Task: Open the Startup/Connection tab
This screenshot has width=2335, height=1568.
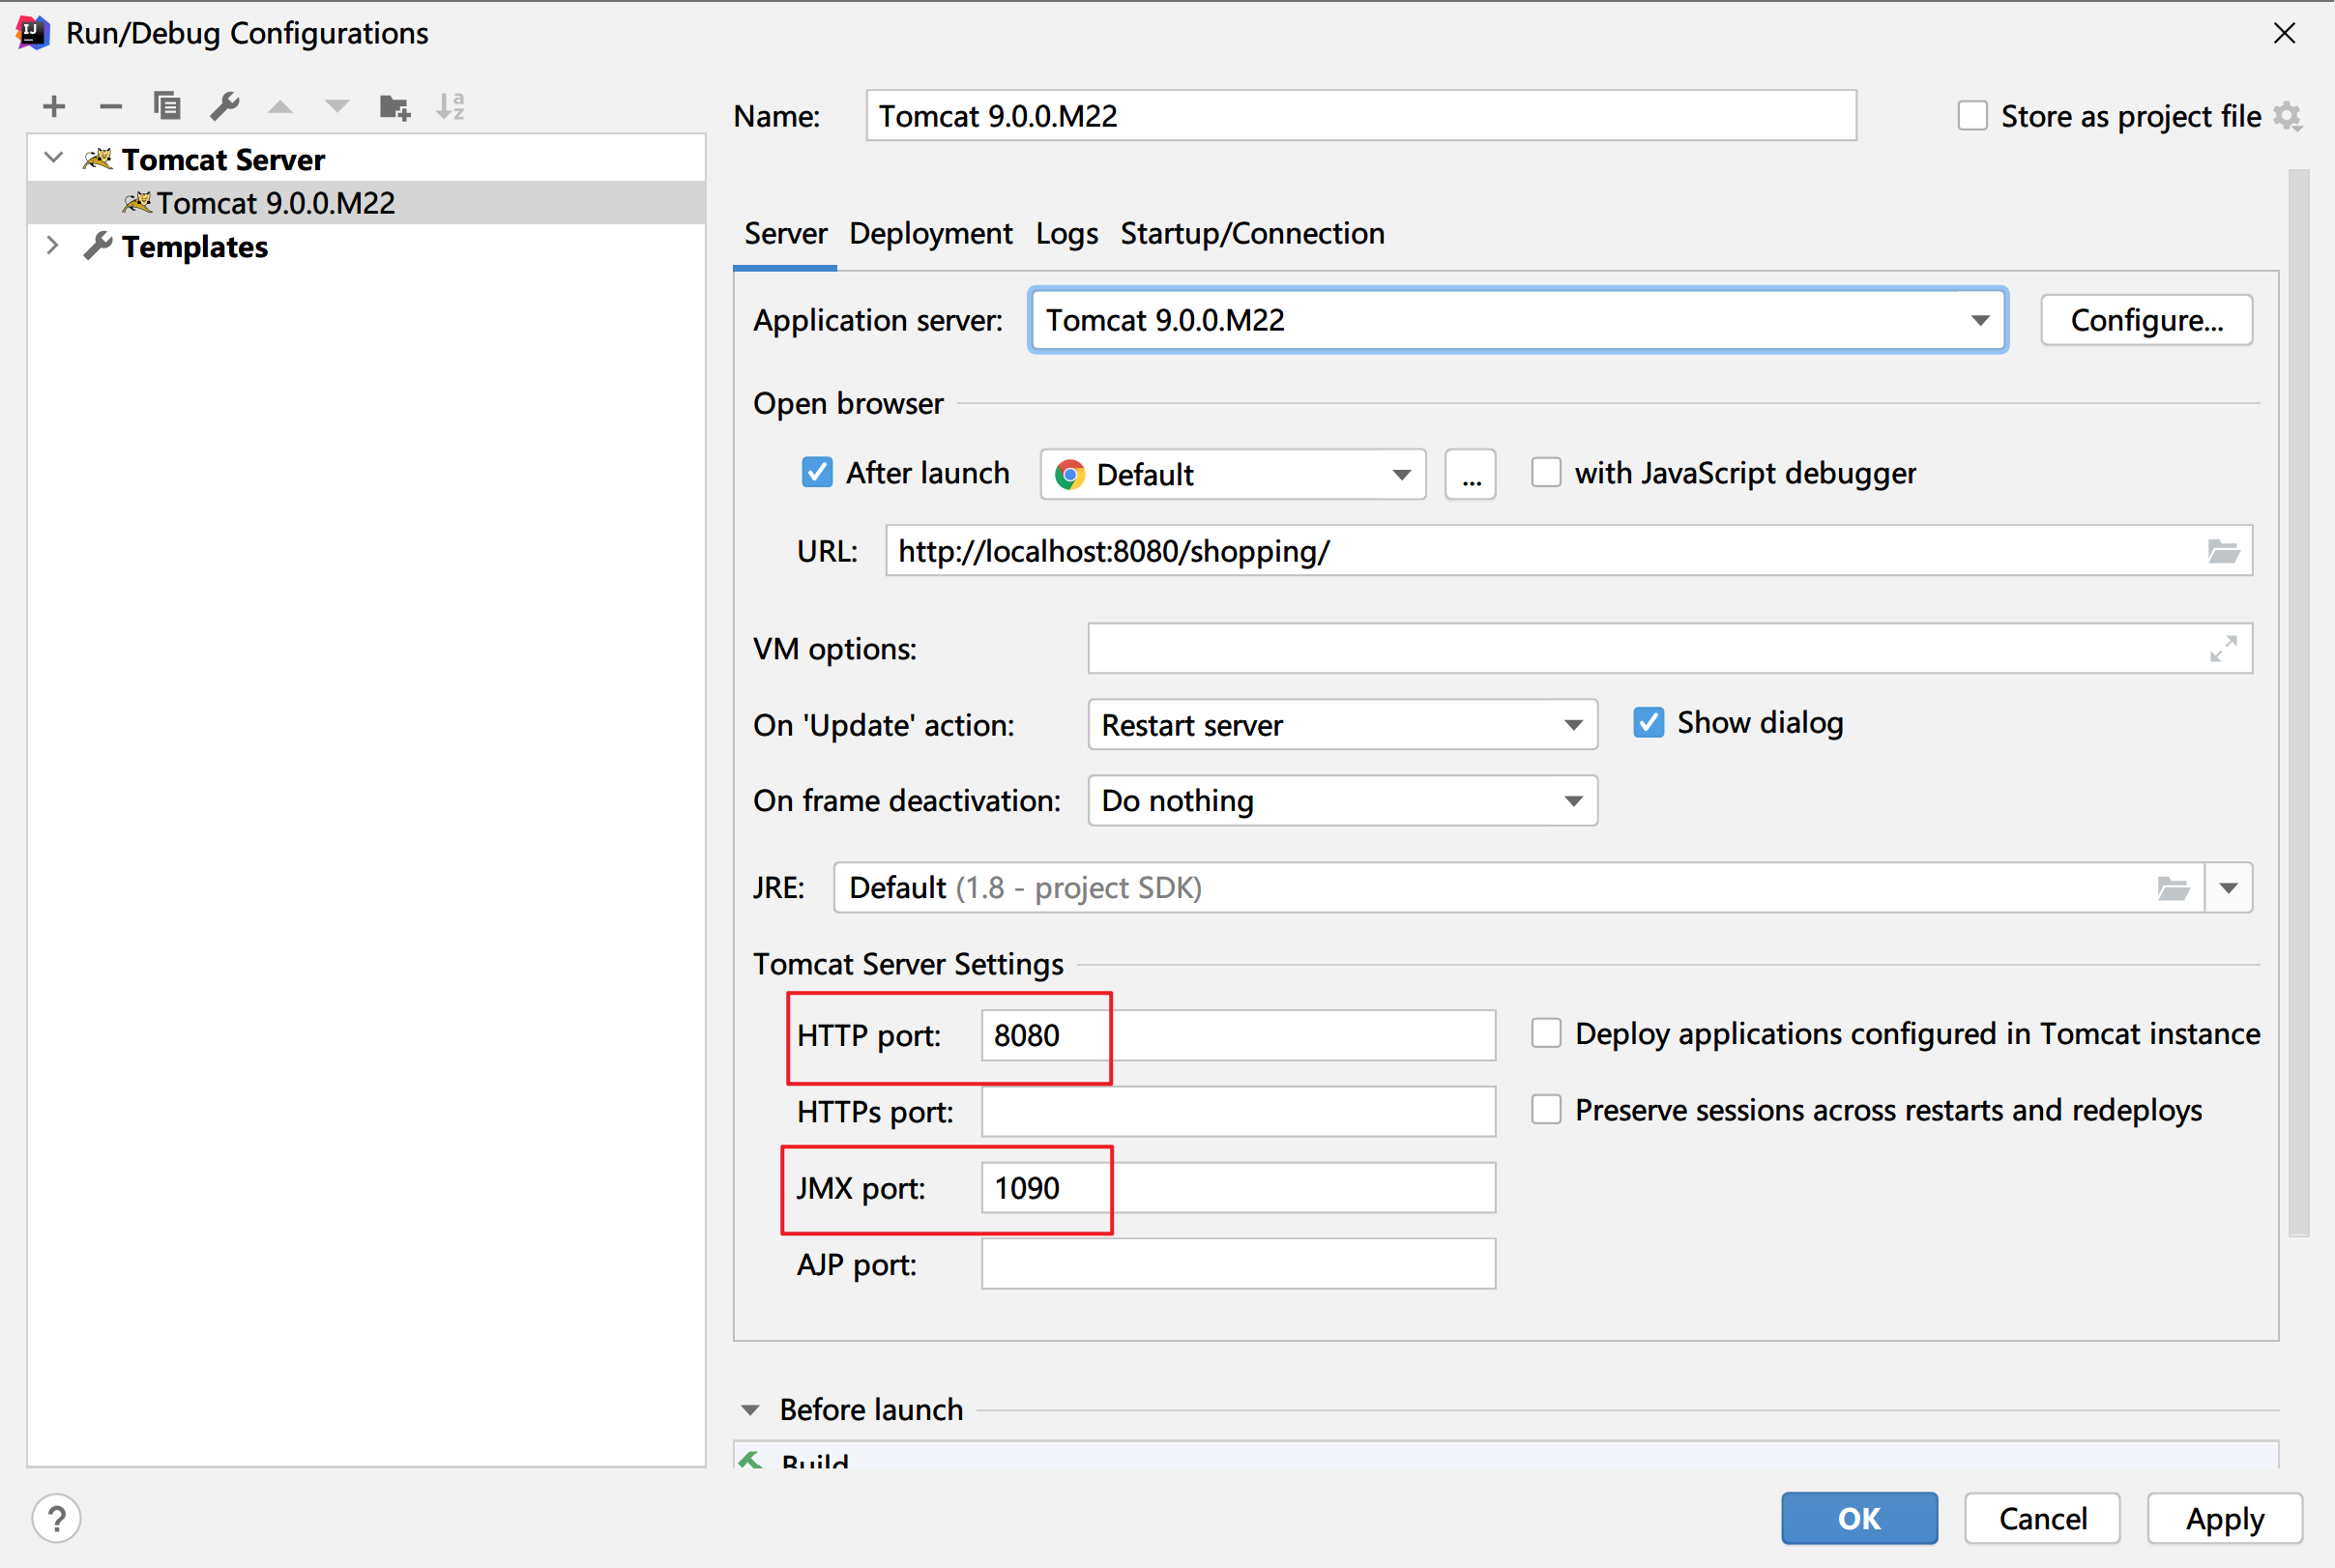Action: [1252, 234]
